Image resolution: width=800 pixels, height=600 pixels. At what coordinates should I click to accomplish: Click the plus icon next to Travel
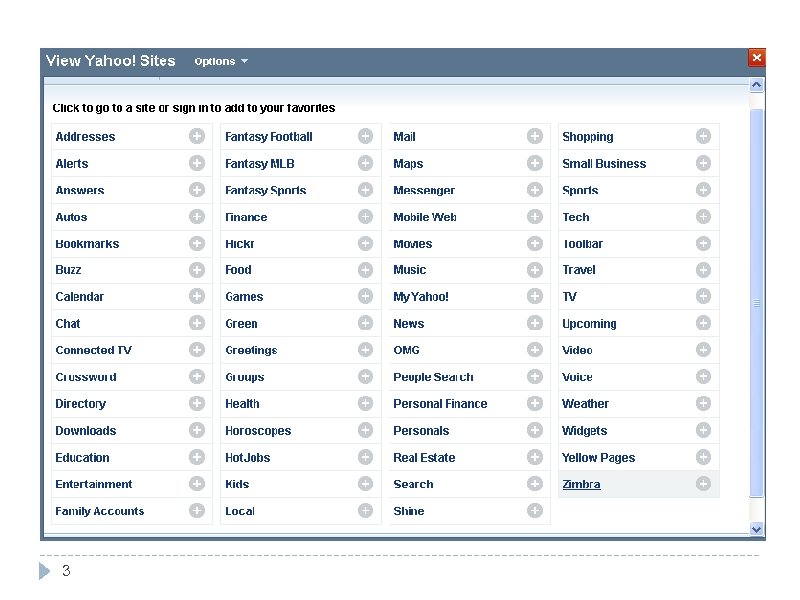coord(703,270)
